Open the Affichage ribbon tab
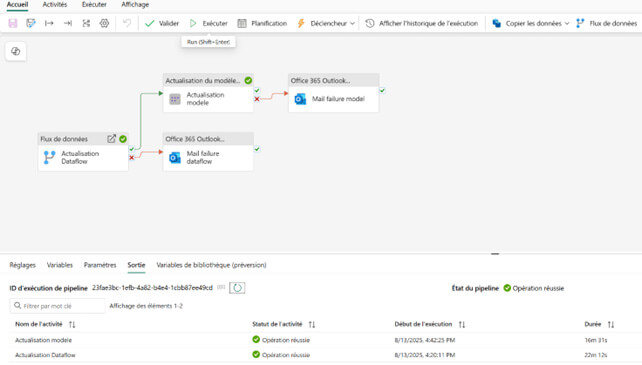 [x=135, y=5]
